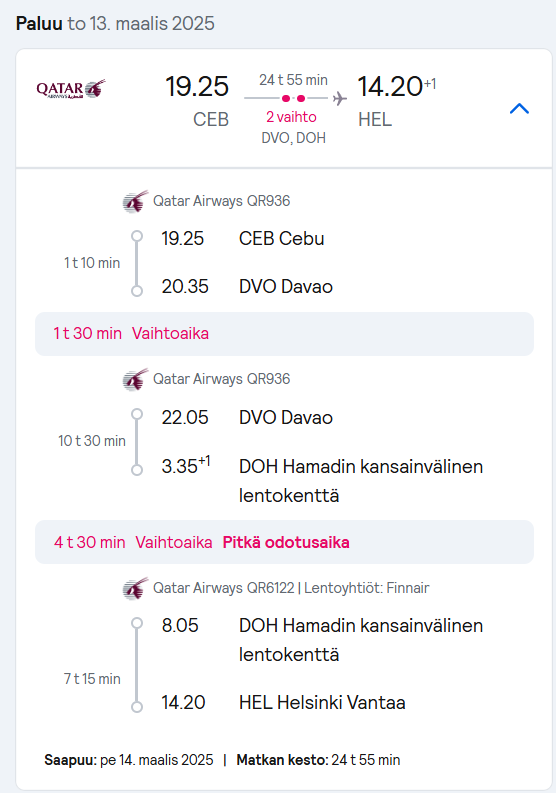Click the Qatar logo beside the QR6122 segment
Image resolution: width=556 pixels, height=793 pixels.
(x=135, y=588)
